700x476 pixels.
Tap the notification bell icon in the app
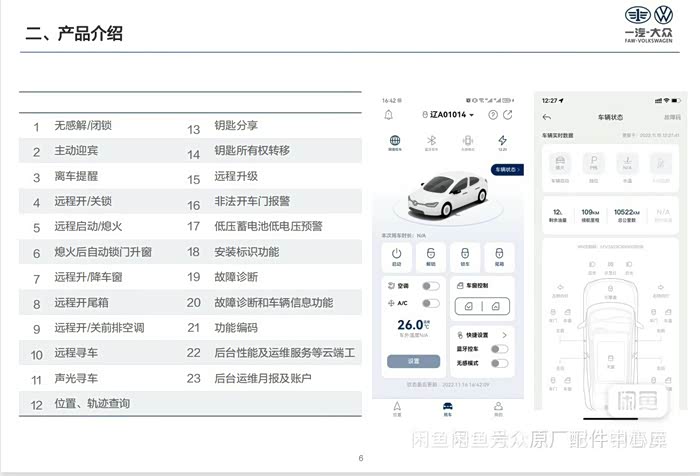click(x=388, y=115)
